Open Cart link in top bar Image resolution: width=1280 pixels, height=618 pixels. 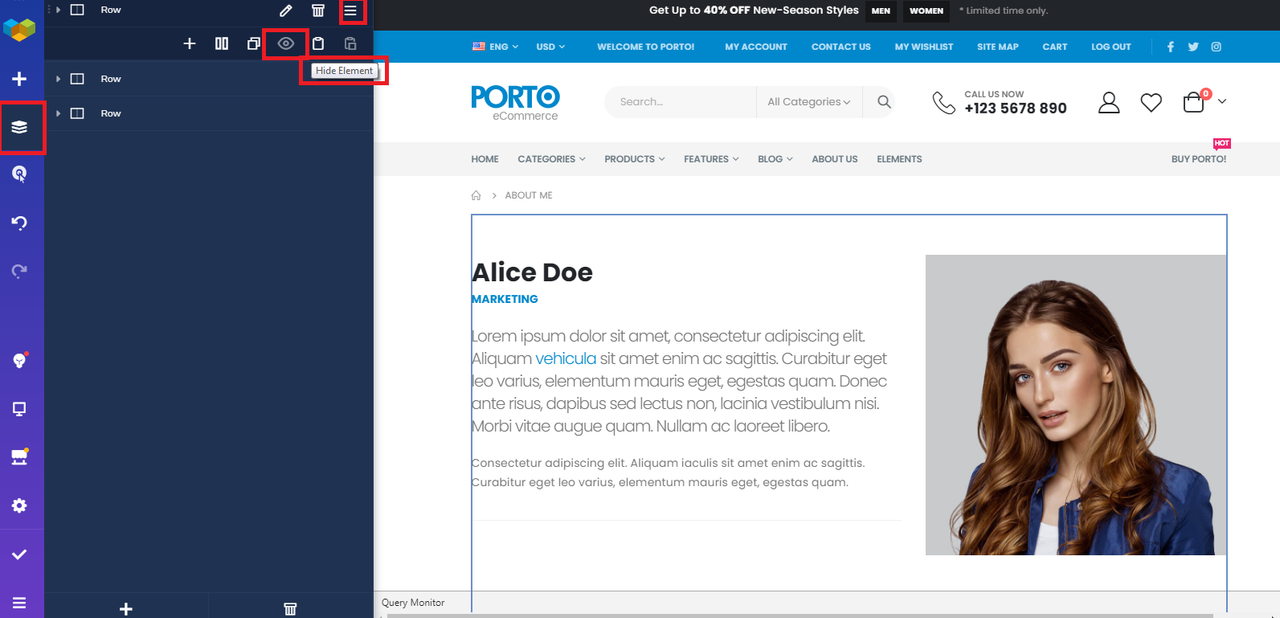click(1055, 47)
